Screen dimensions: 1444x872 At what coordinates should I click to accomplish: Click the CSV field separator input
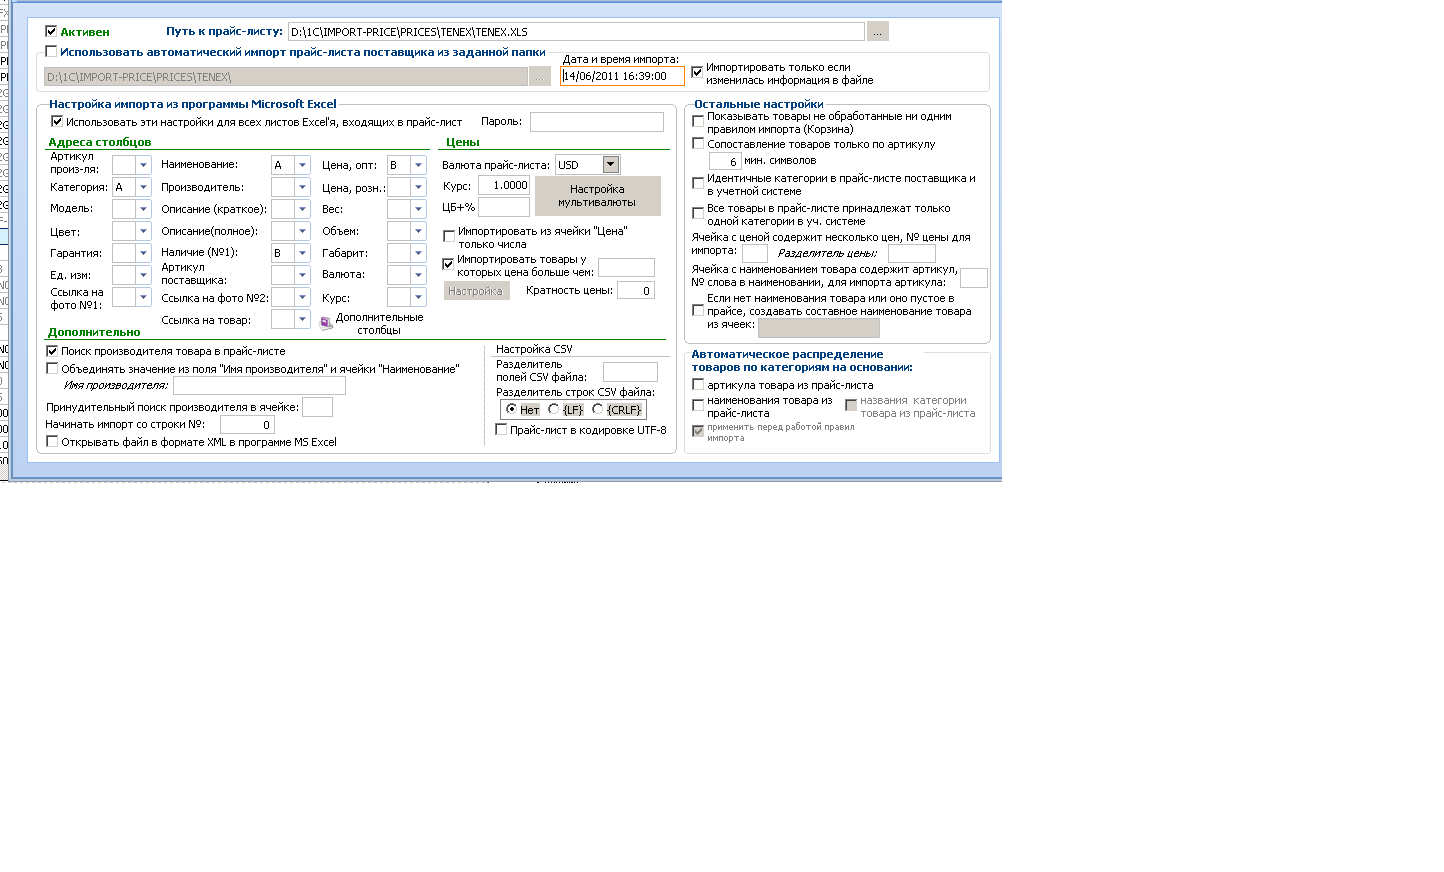point(630,372)
